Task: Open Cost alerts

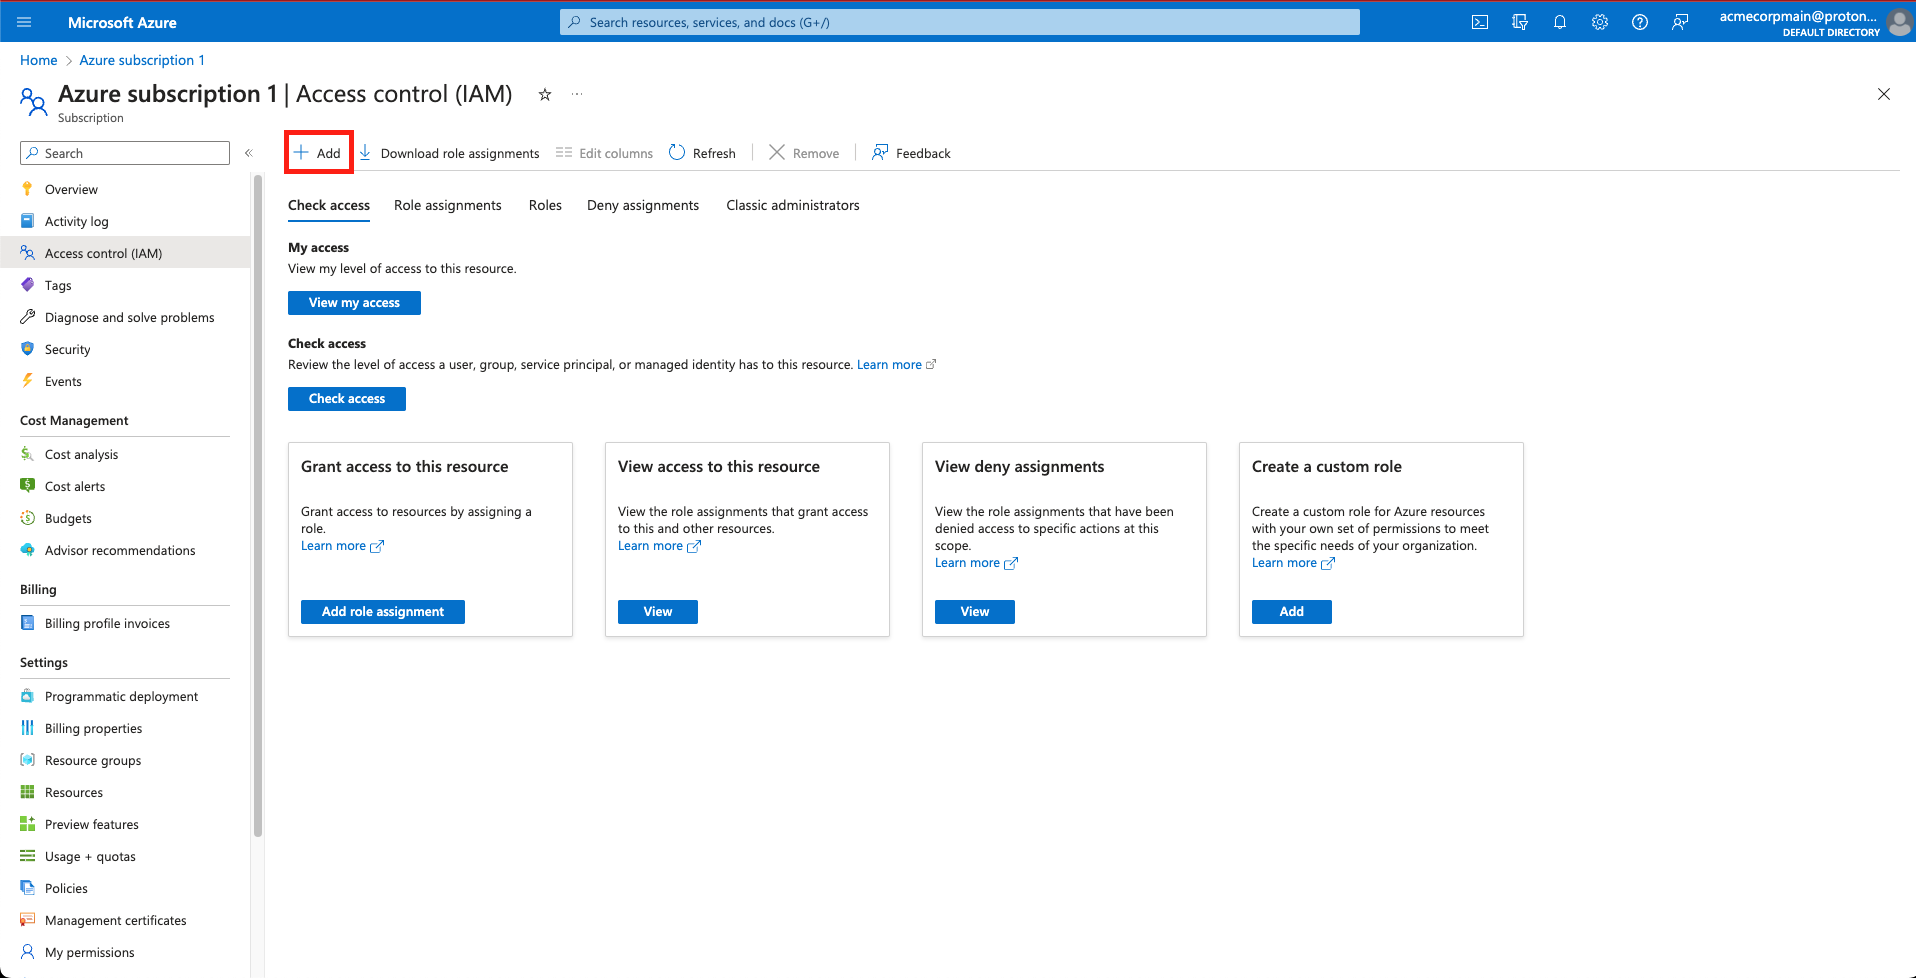Action: [x=125, y=486]
